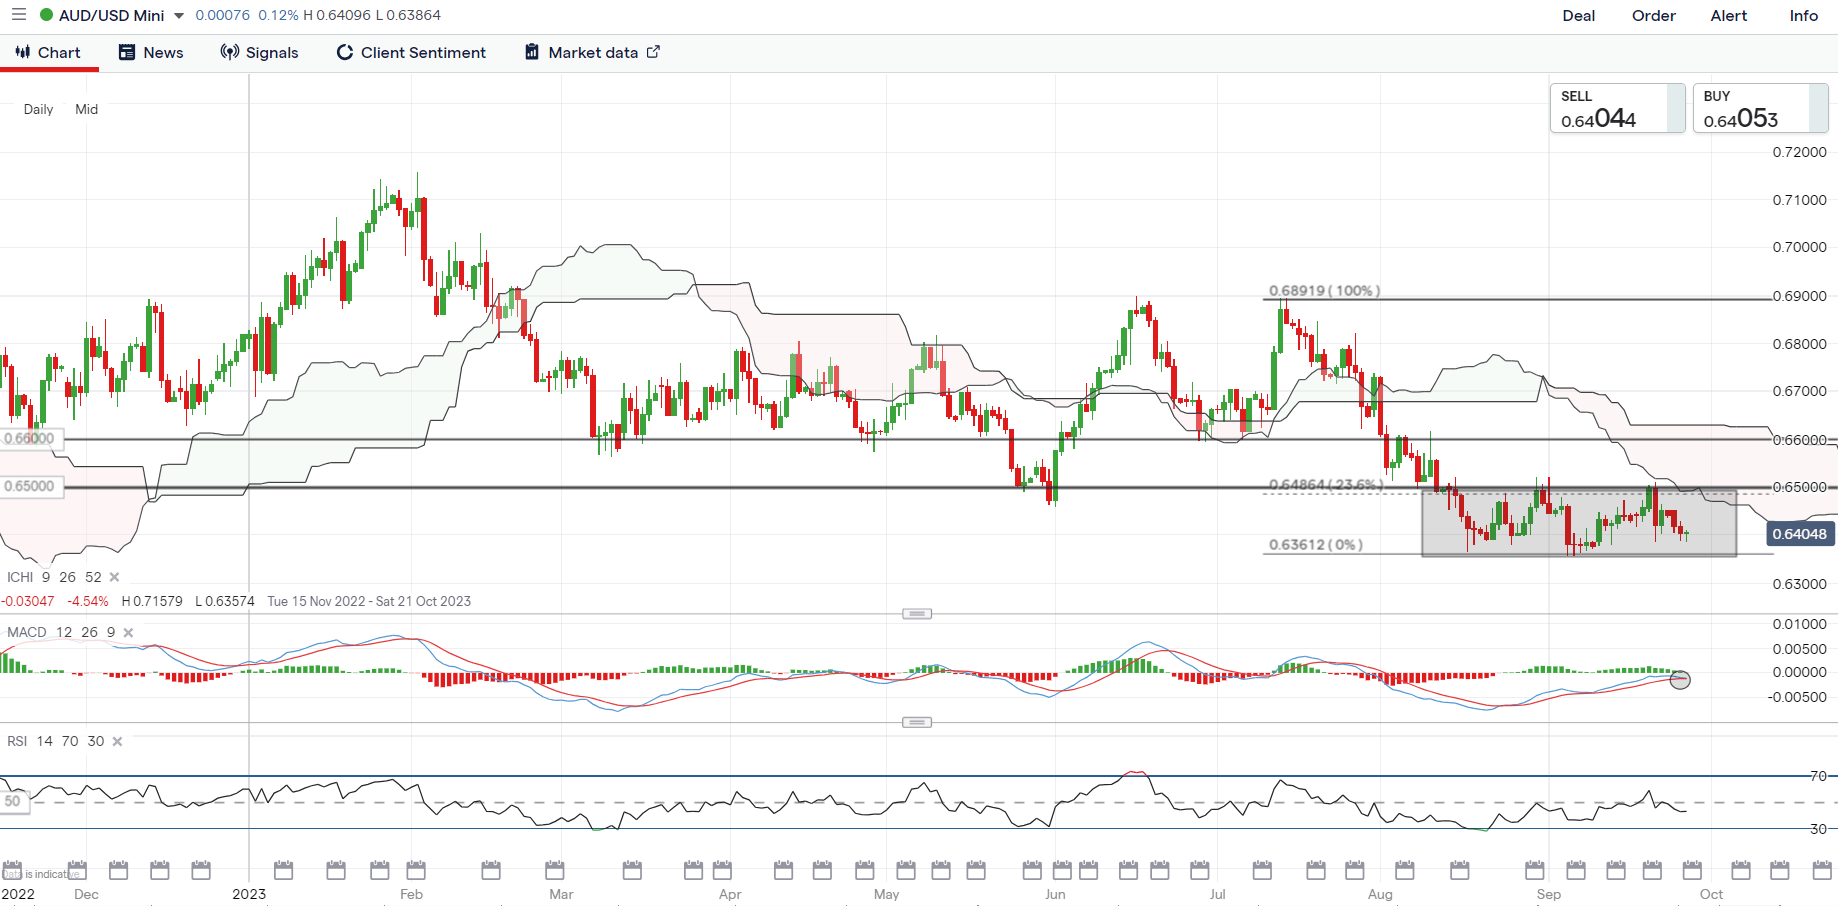The image size is (1838, 906).
Task: Click the current price tag 0.64048
Action: tap(1799, 534)
